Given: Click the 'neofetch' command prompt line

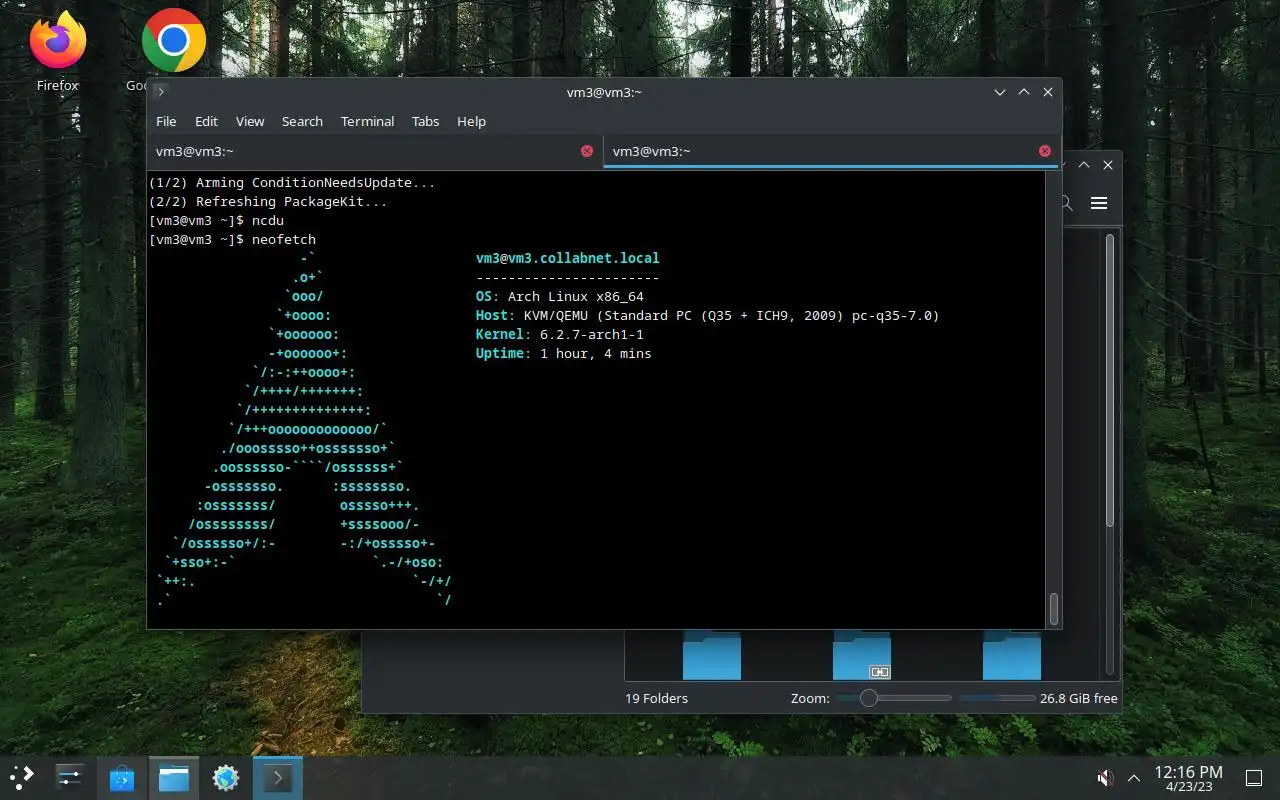Looking at the screenshot, I should pos(232,240).
